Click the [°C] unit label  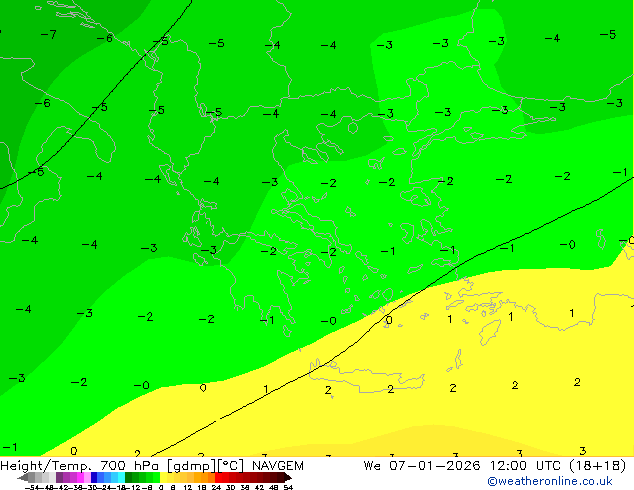click(231, 466)
